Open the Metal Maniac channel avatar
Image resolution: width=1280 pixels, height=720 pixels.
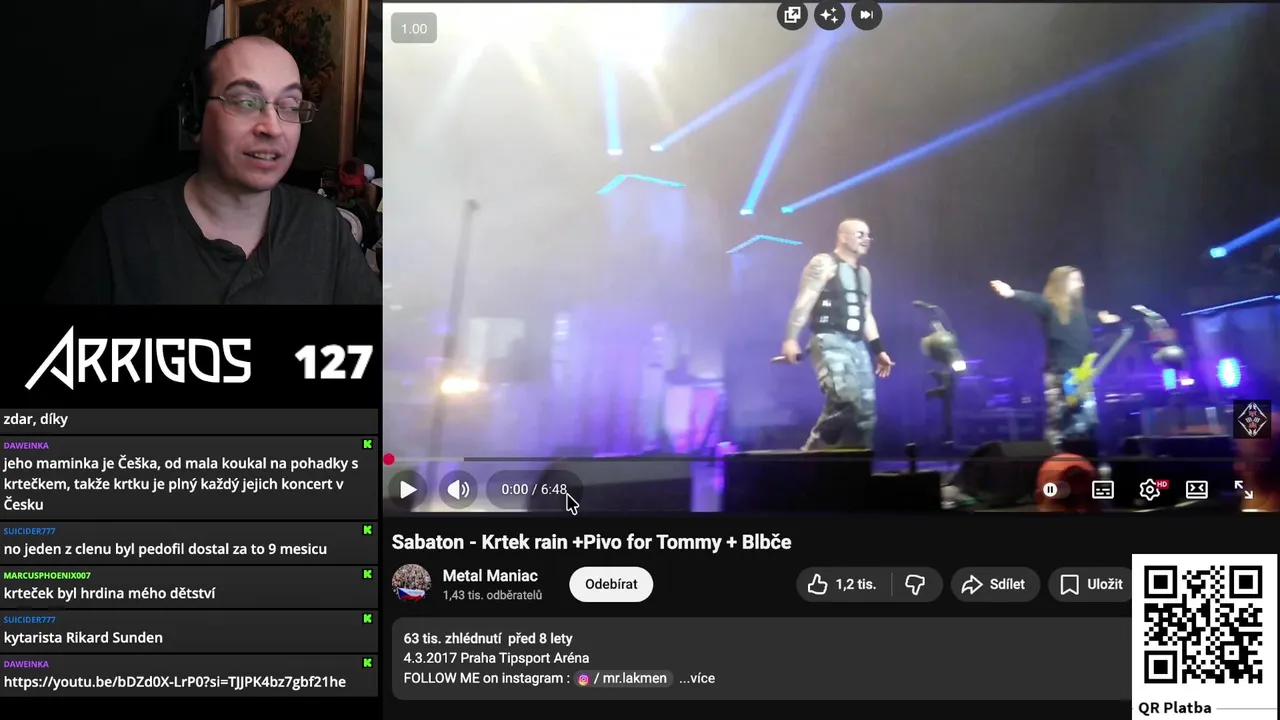tap(411, 584)
